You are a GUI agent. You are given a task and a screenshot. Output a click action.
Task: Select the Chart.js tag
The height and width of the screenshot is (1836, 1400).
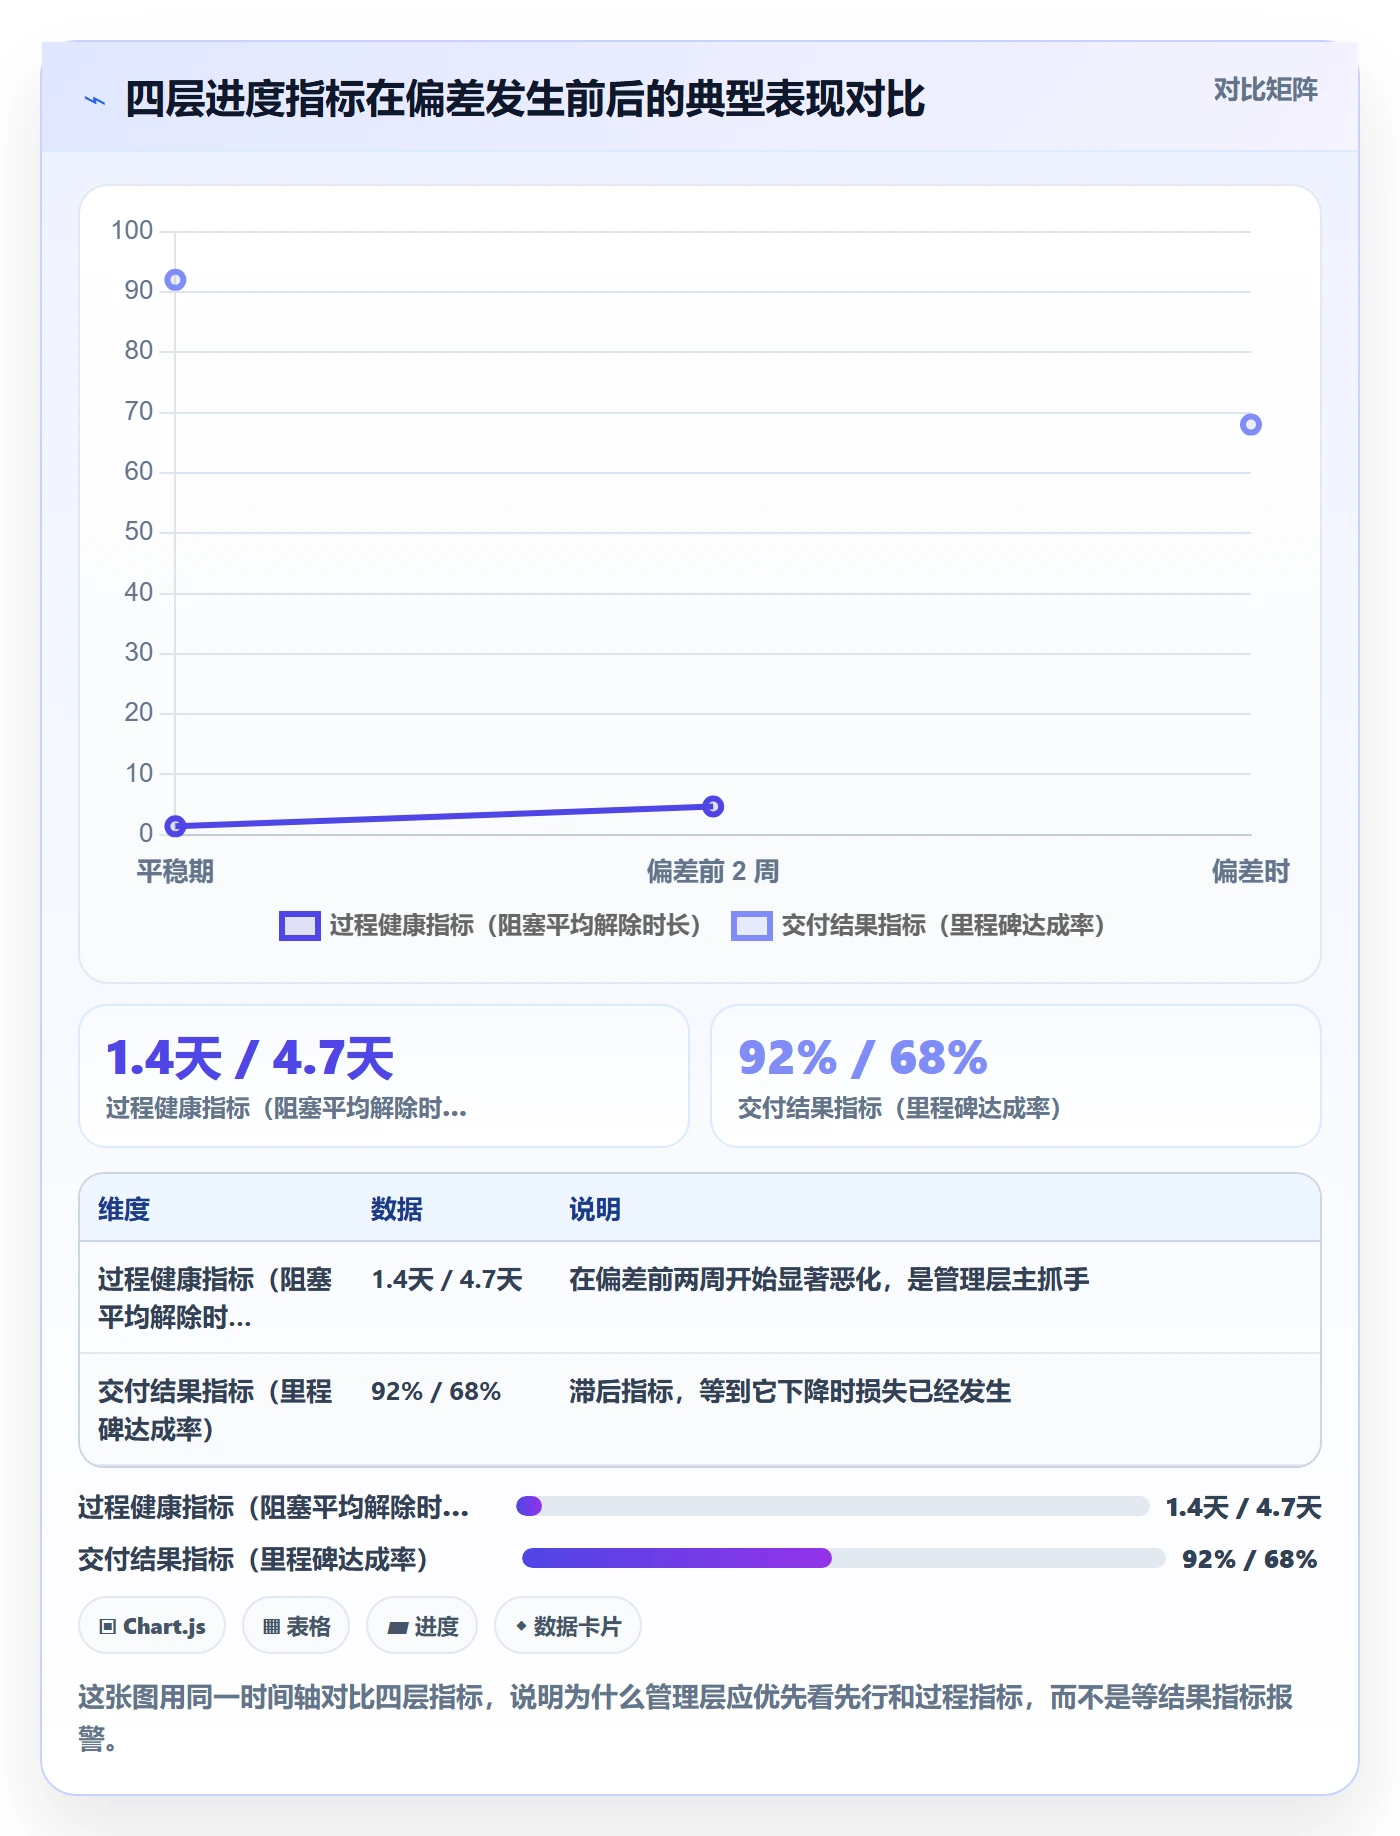(152, 1626)
